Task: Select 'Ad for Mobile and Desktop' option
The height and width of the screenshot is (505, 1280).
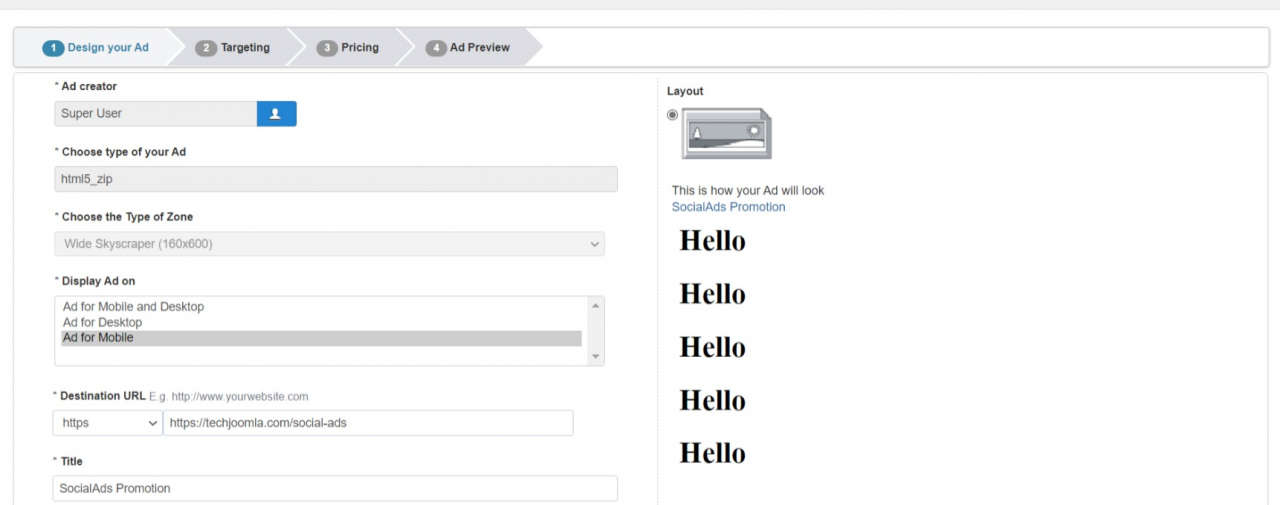Action: [133, 307]
